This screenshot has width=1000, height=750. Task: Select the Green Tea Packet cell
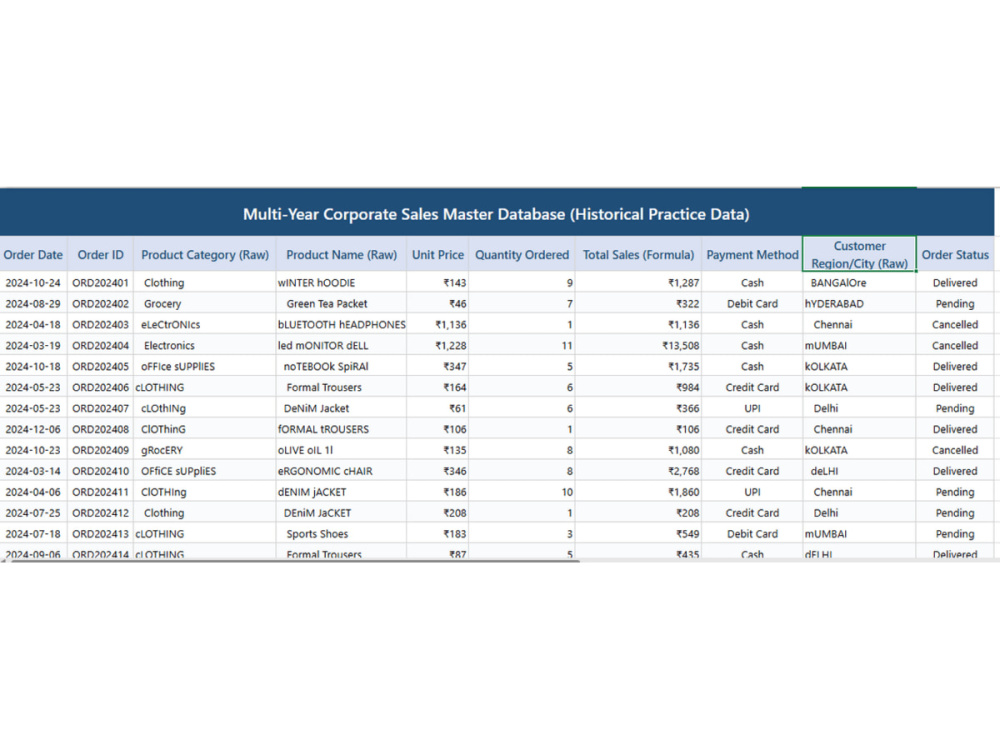341,304
